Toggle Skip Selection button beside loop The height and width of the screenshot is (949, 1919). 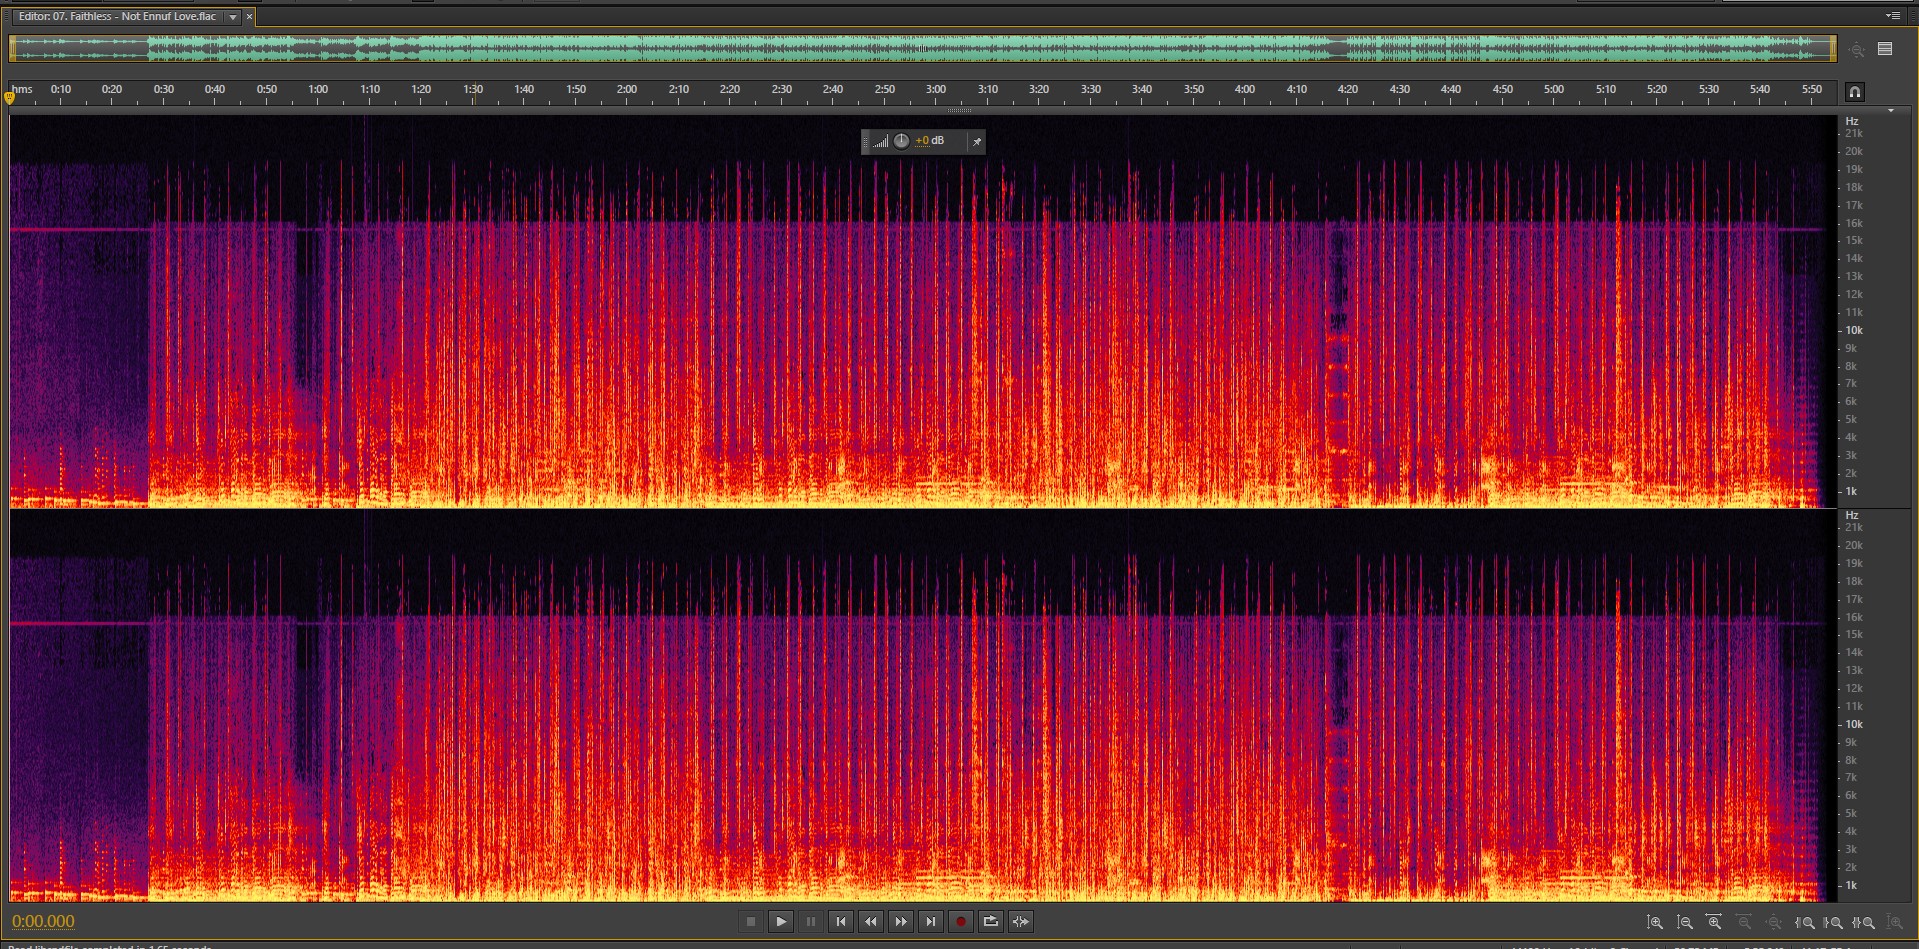coord(1020,922)
